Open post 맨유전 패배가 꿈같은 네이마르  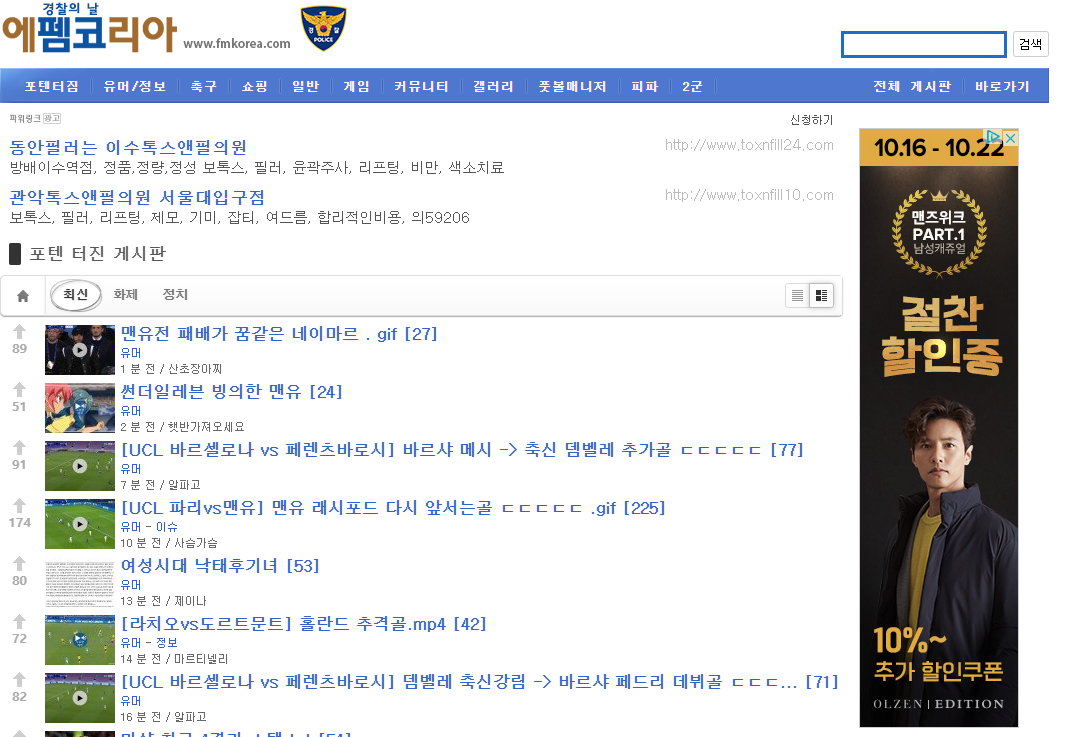pyautogui.click(x=279, y=334)
